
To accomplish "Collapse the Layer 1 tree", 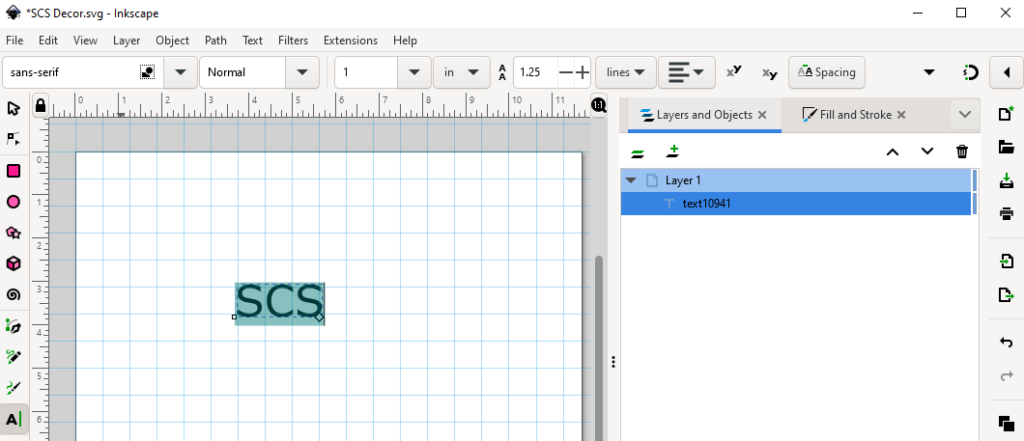I will click(631, 180).
